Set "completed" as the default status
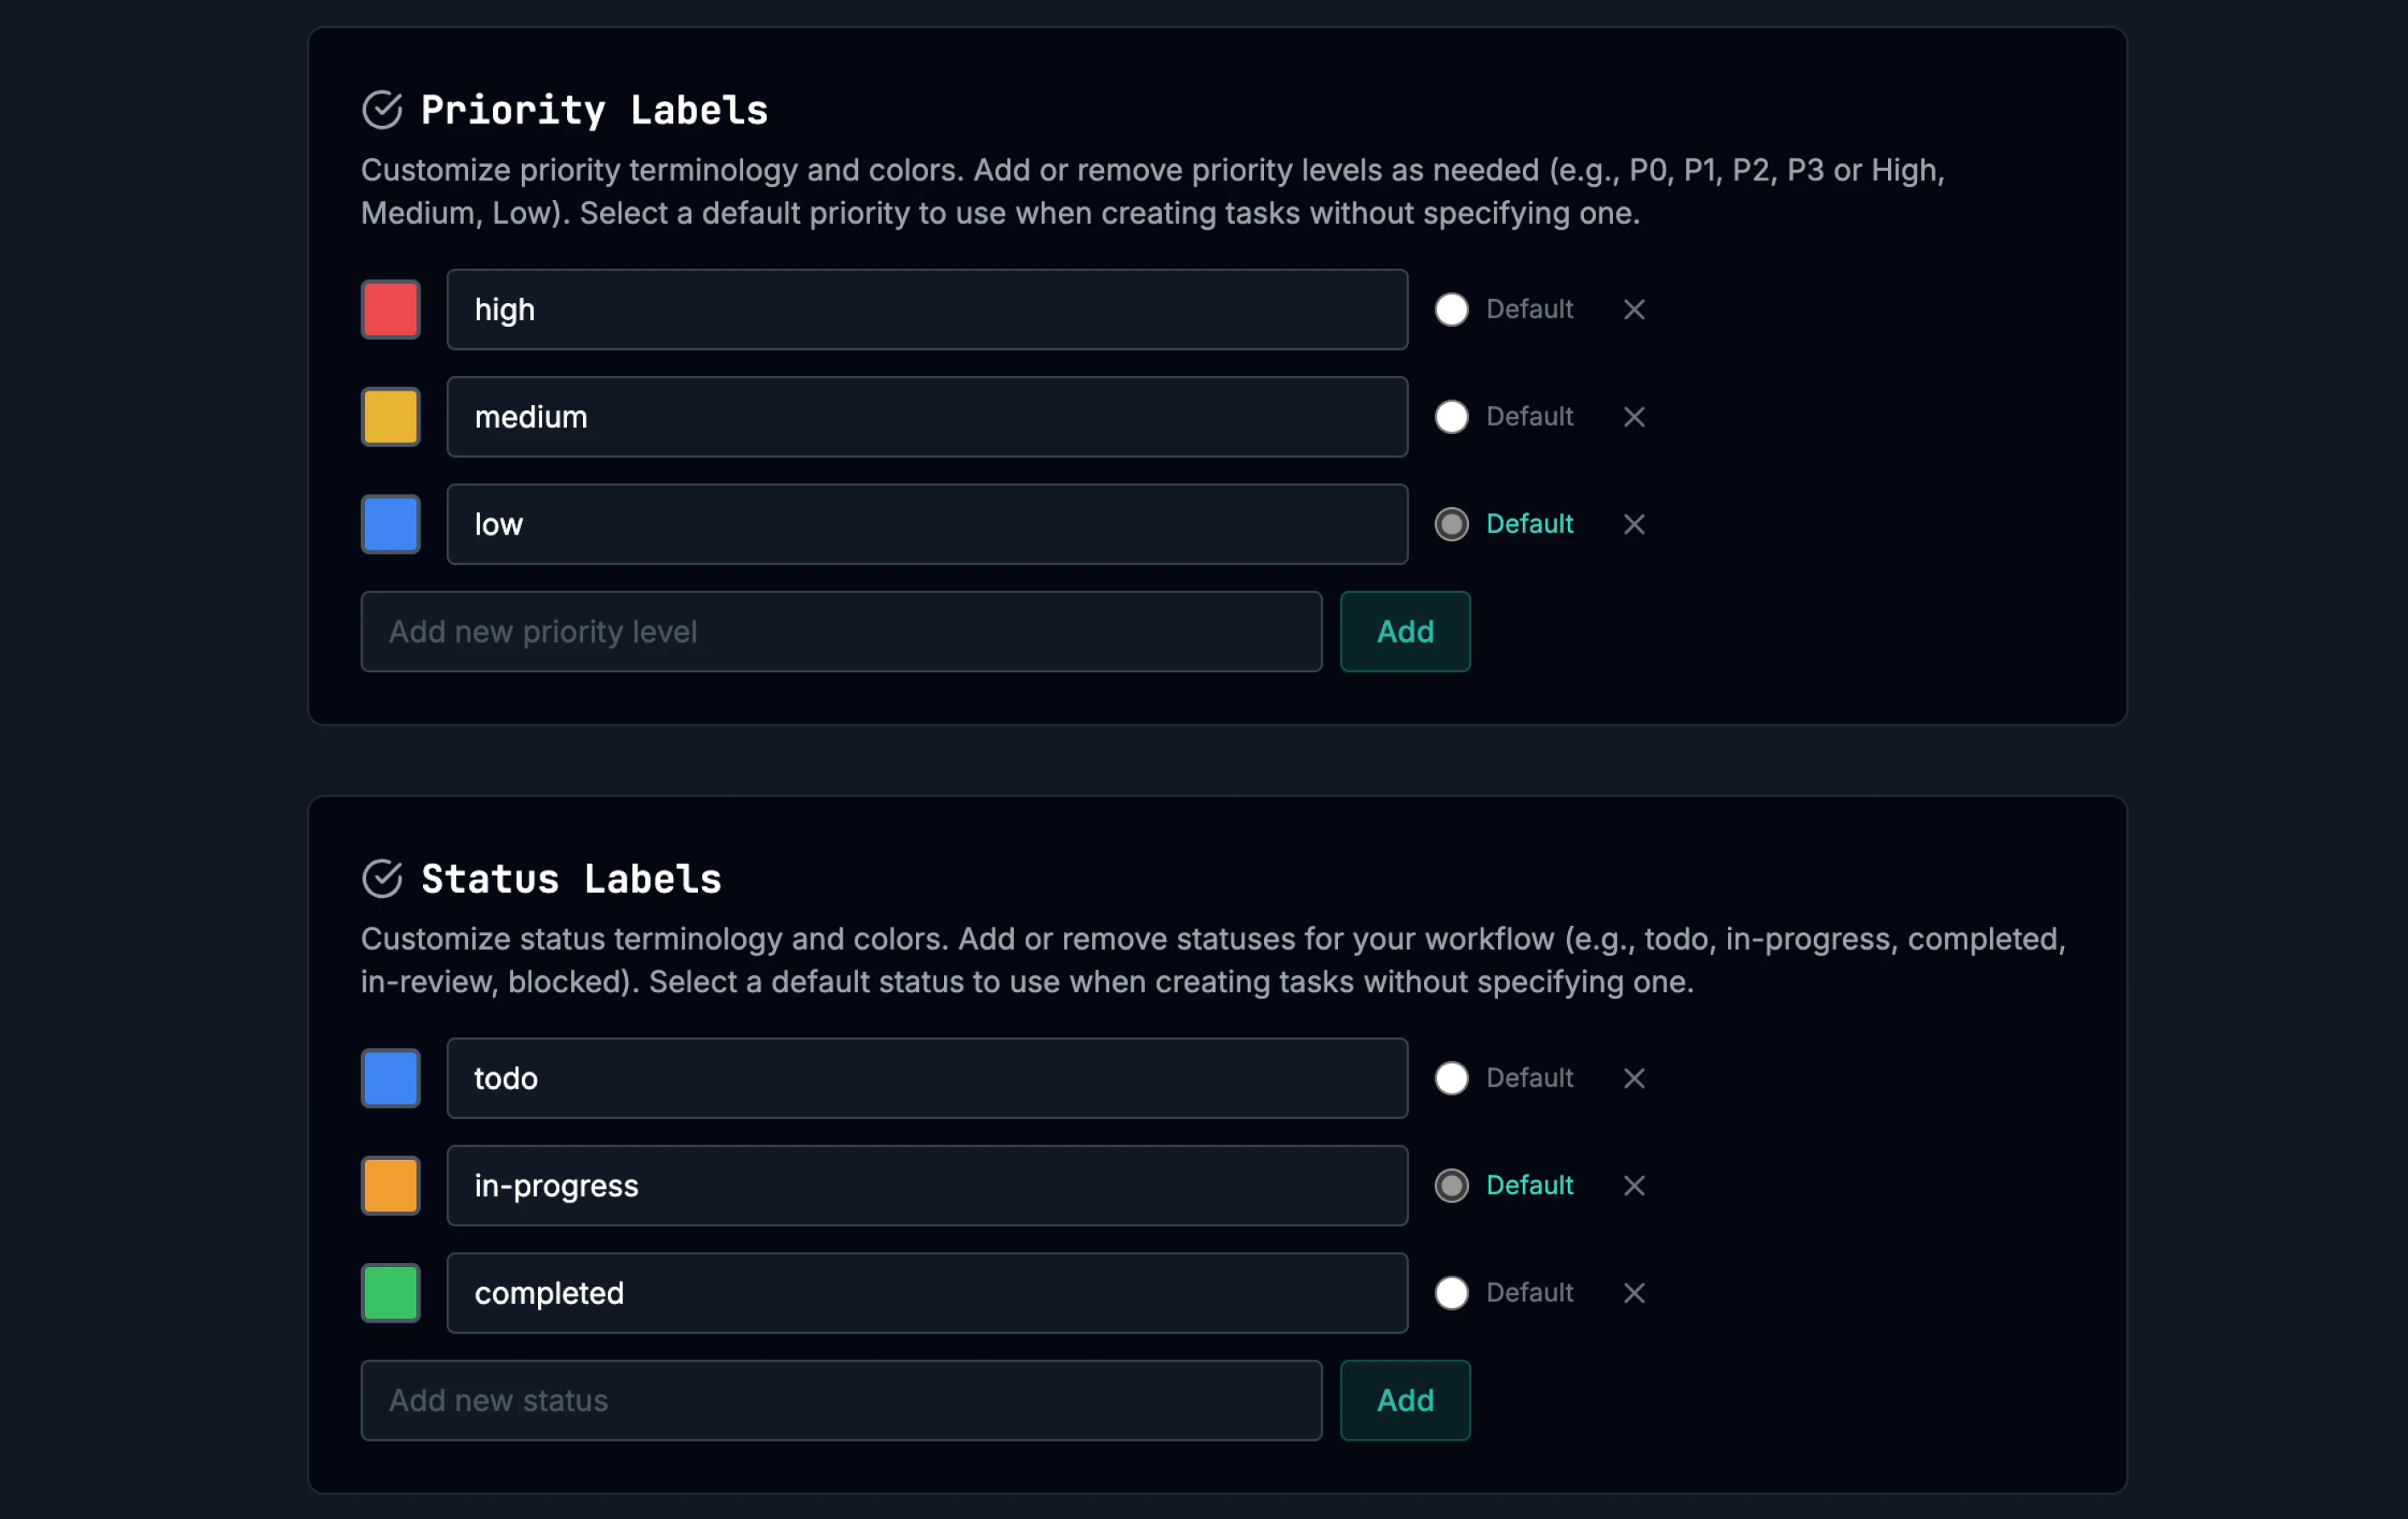Viewport: 2408px width, 1519px height. tap(1452, 1293)
